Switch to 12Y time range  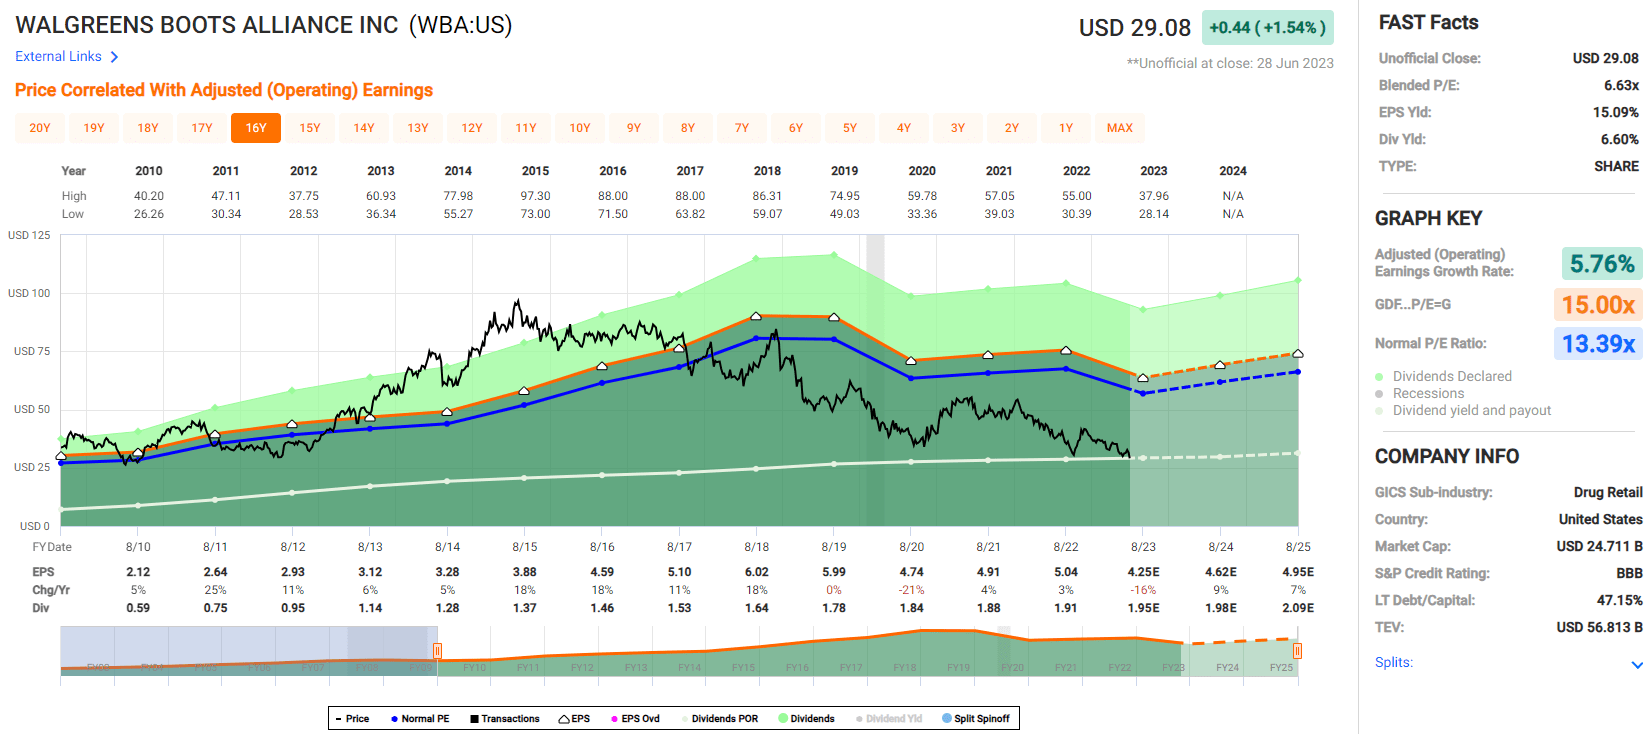(472, 128)
